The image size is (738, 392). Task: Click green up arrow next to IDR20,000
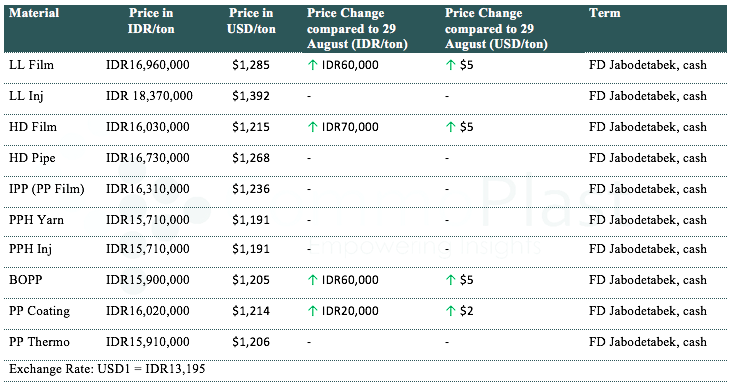(313, 311)
